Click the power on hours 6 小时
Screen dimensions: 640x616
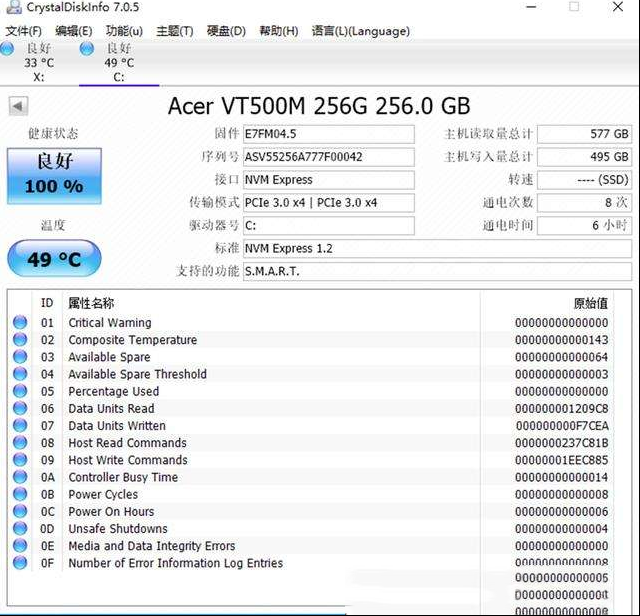(x=584, y=225)
